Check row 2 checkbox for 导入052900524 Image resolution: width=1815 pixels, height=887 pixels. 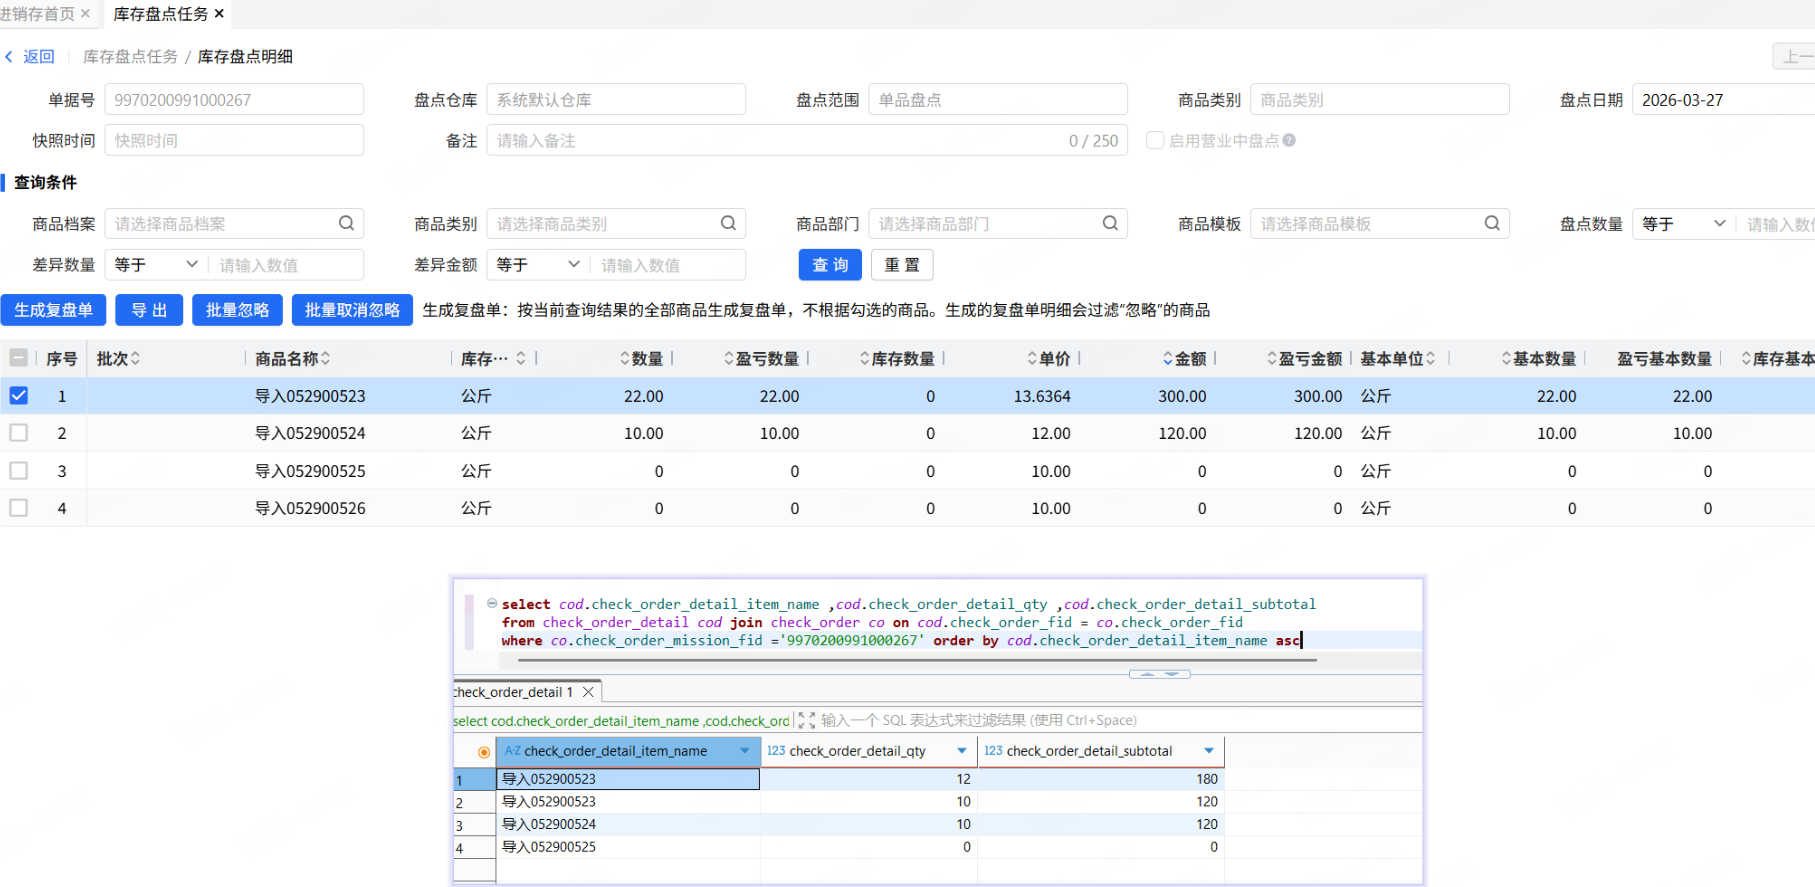click(19, 433)
